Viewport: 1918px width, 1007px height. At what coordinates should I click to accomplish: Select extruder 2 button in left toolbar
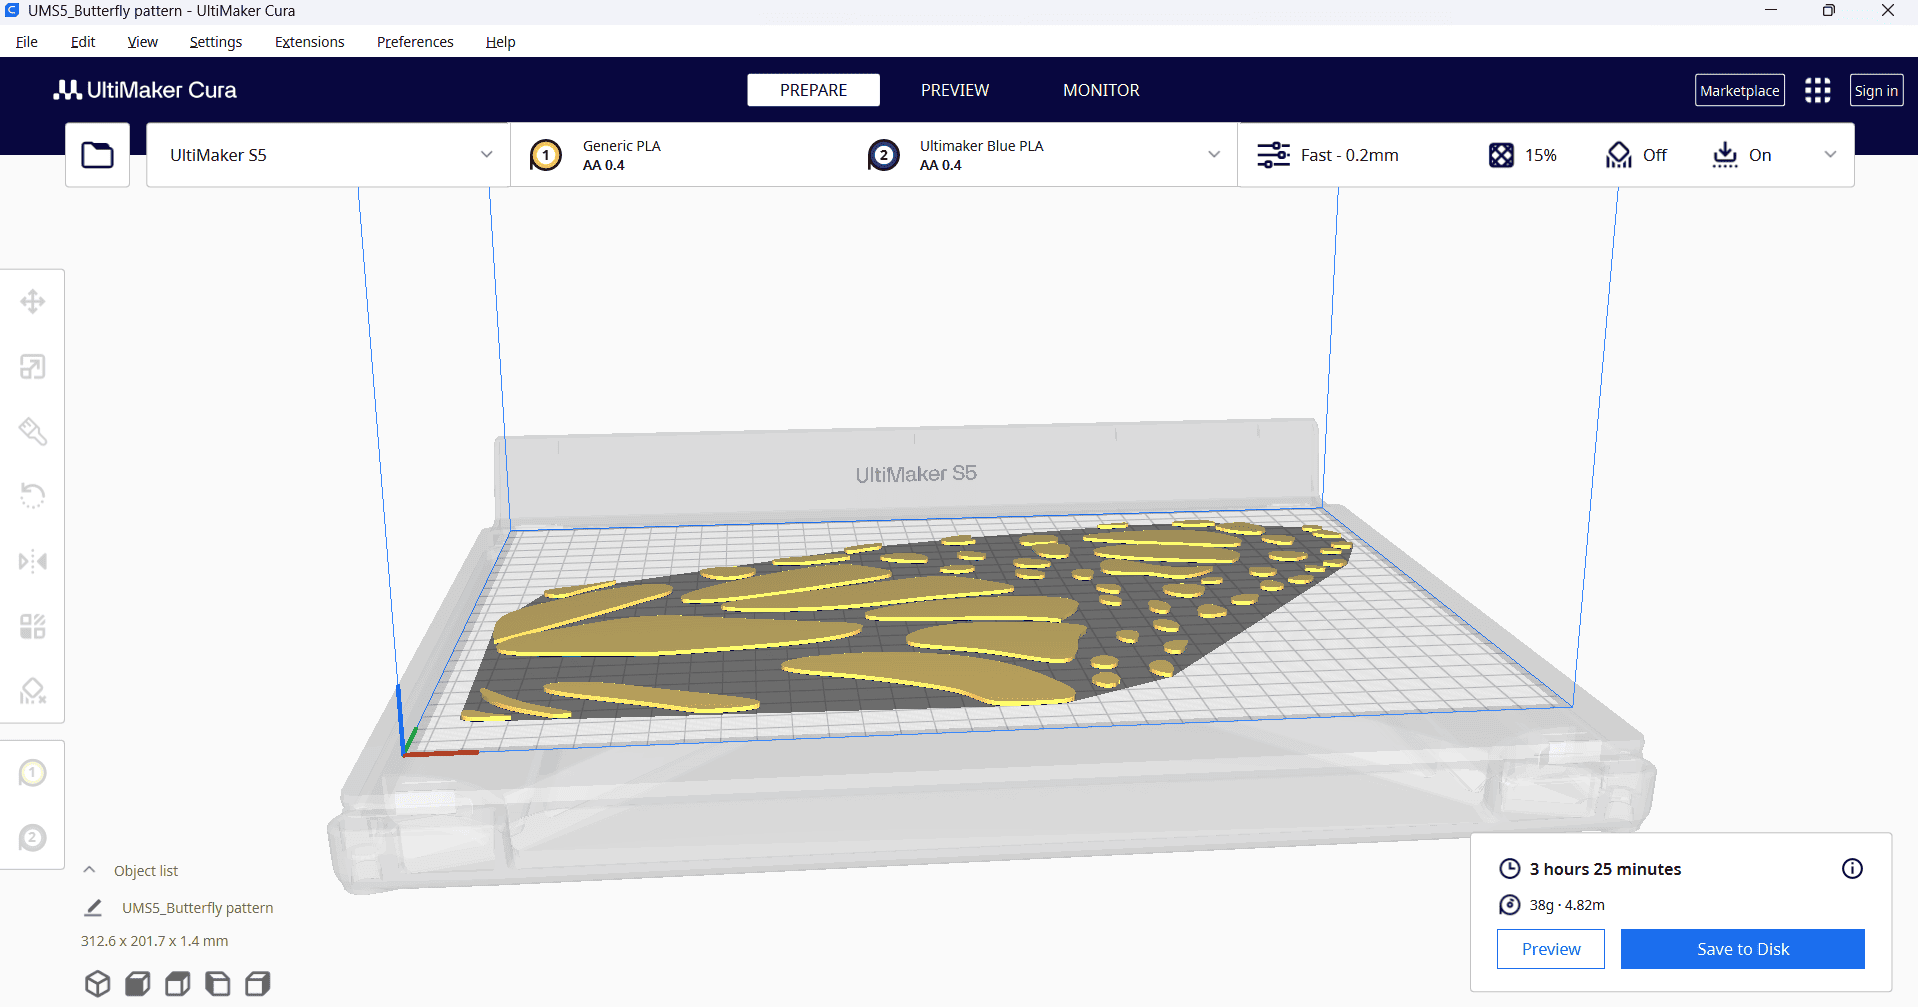coord(32,838)
